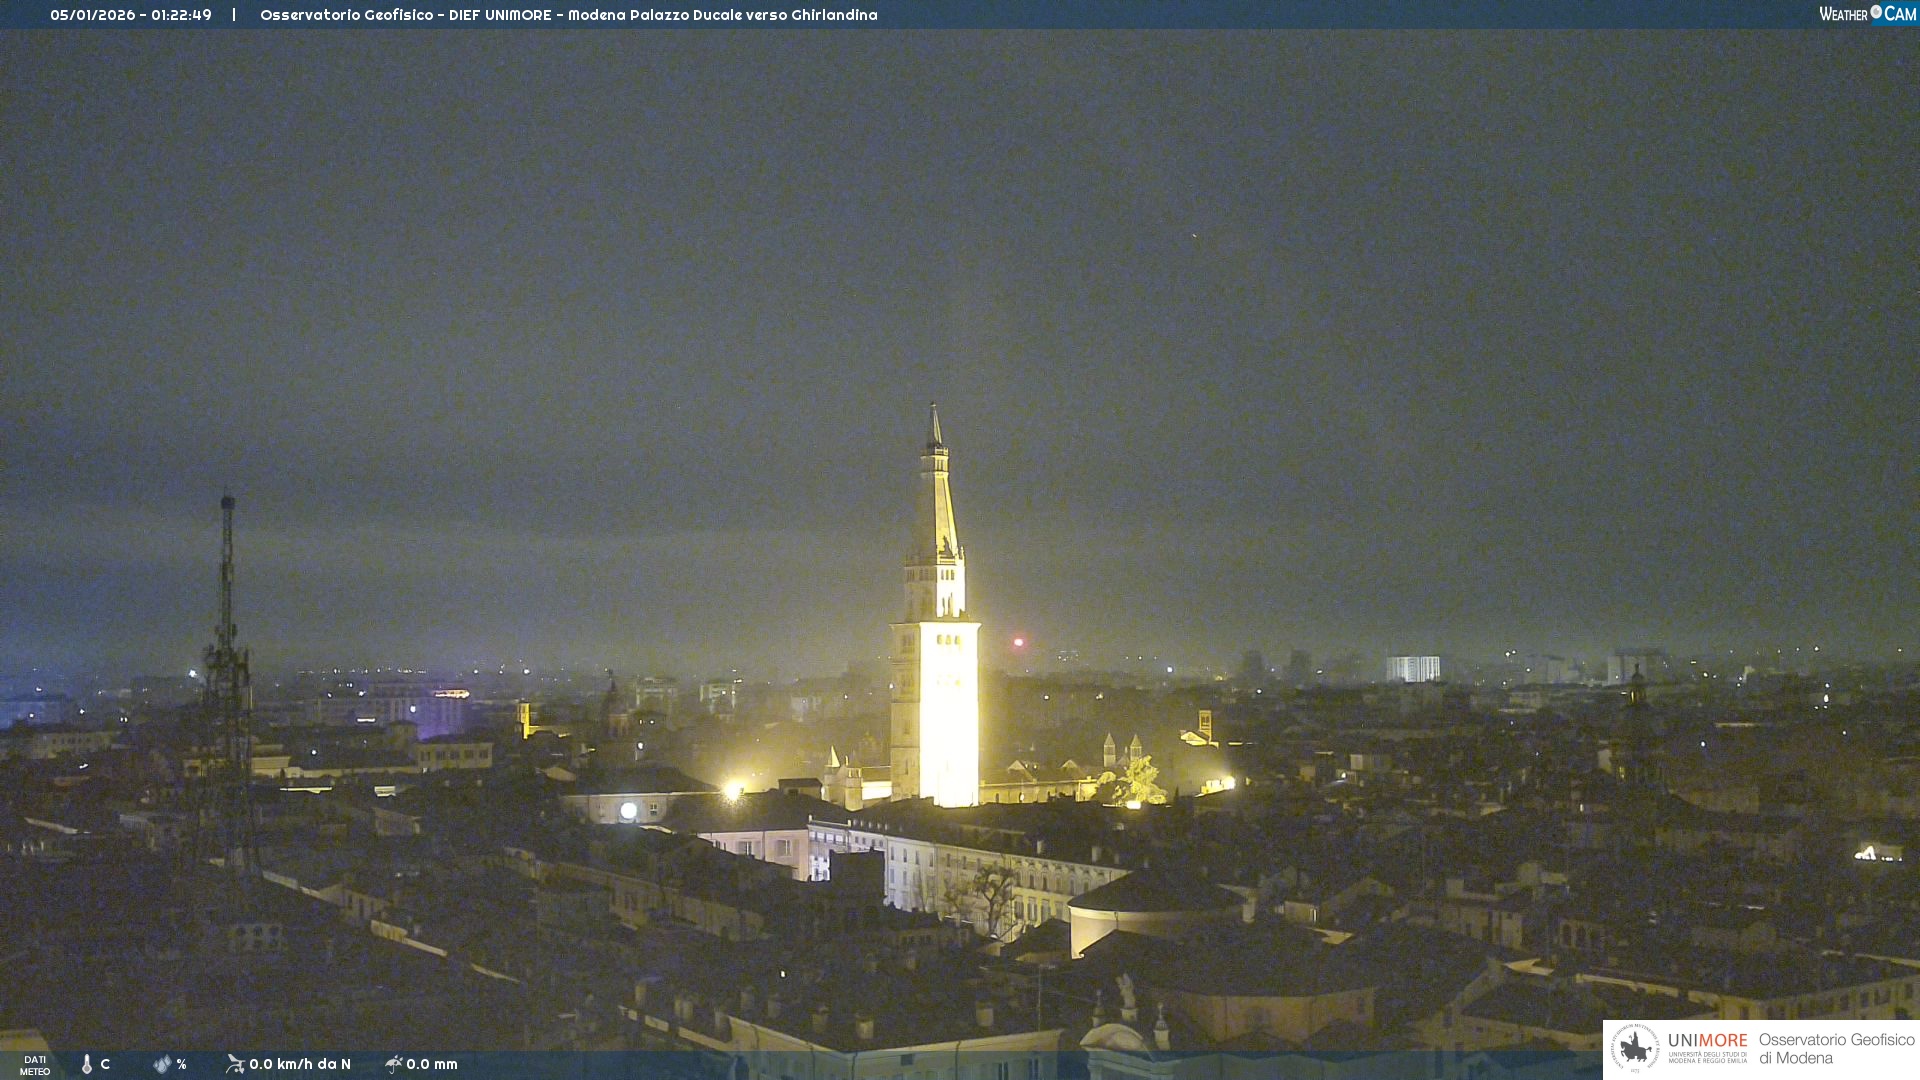Click the wind speed icon
Screen dimensions: 1920x1080
click(x=235, y=1064)
